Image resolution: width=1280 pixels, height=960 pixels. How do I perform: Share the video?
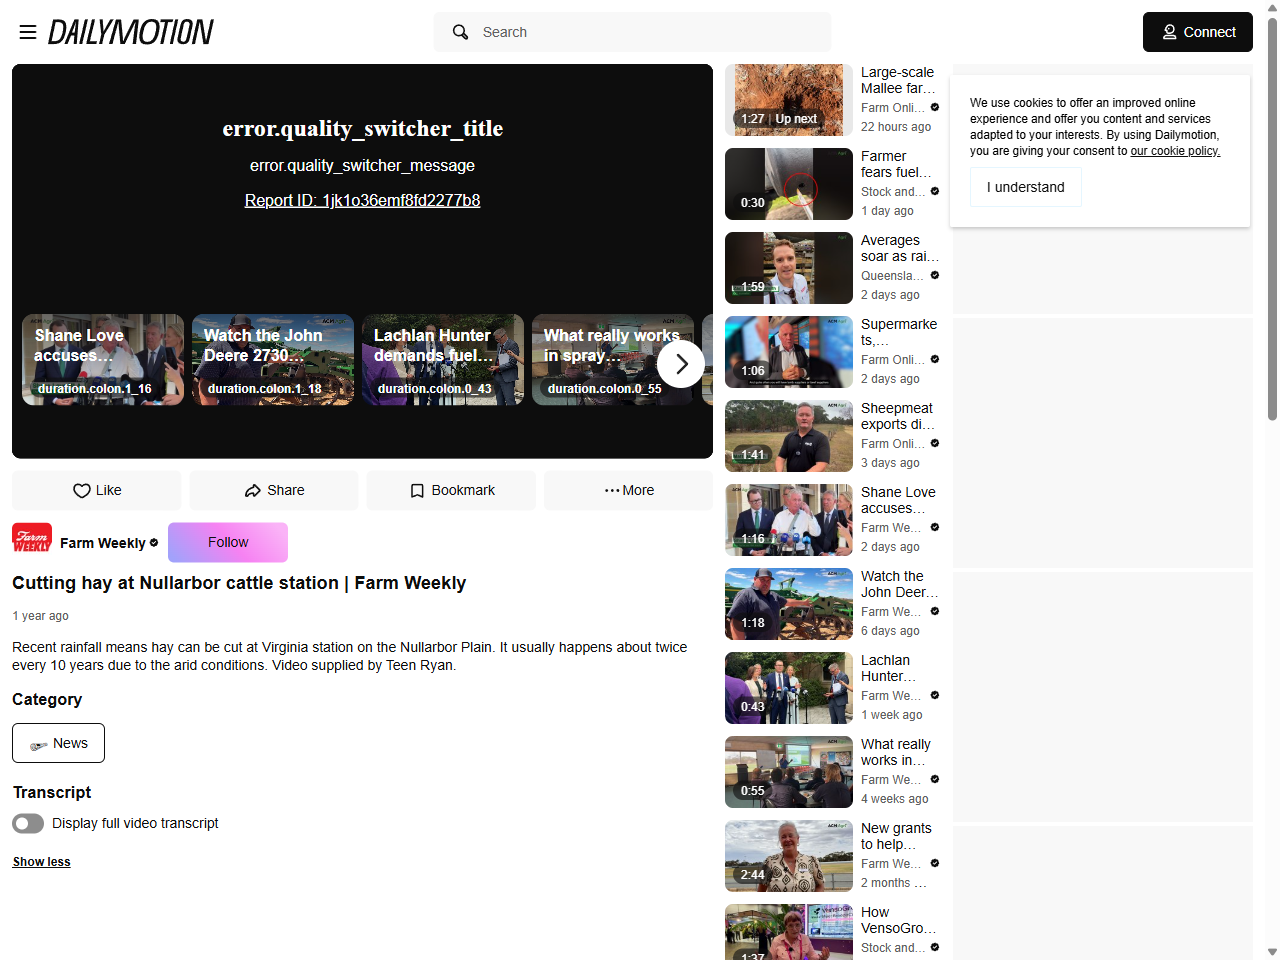[274, 490]
